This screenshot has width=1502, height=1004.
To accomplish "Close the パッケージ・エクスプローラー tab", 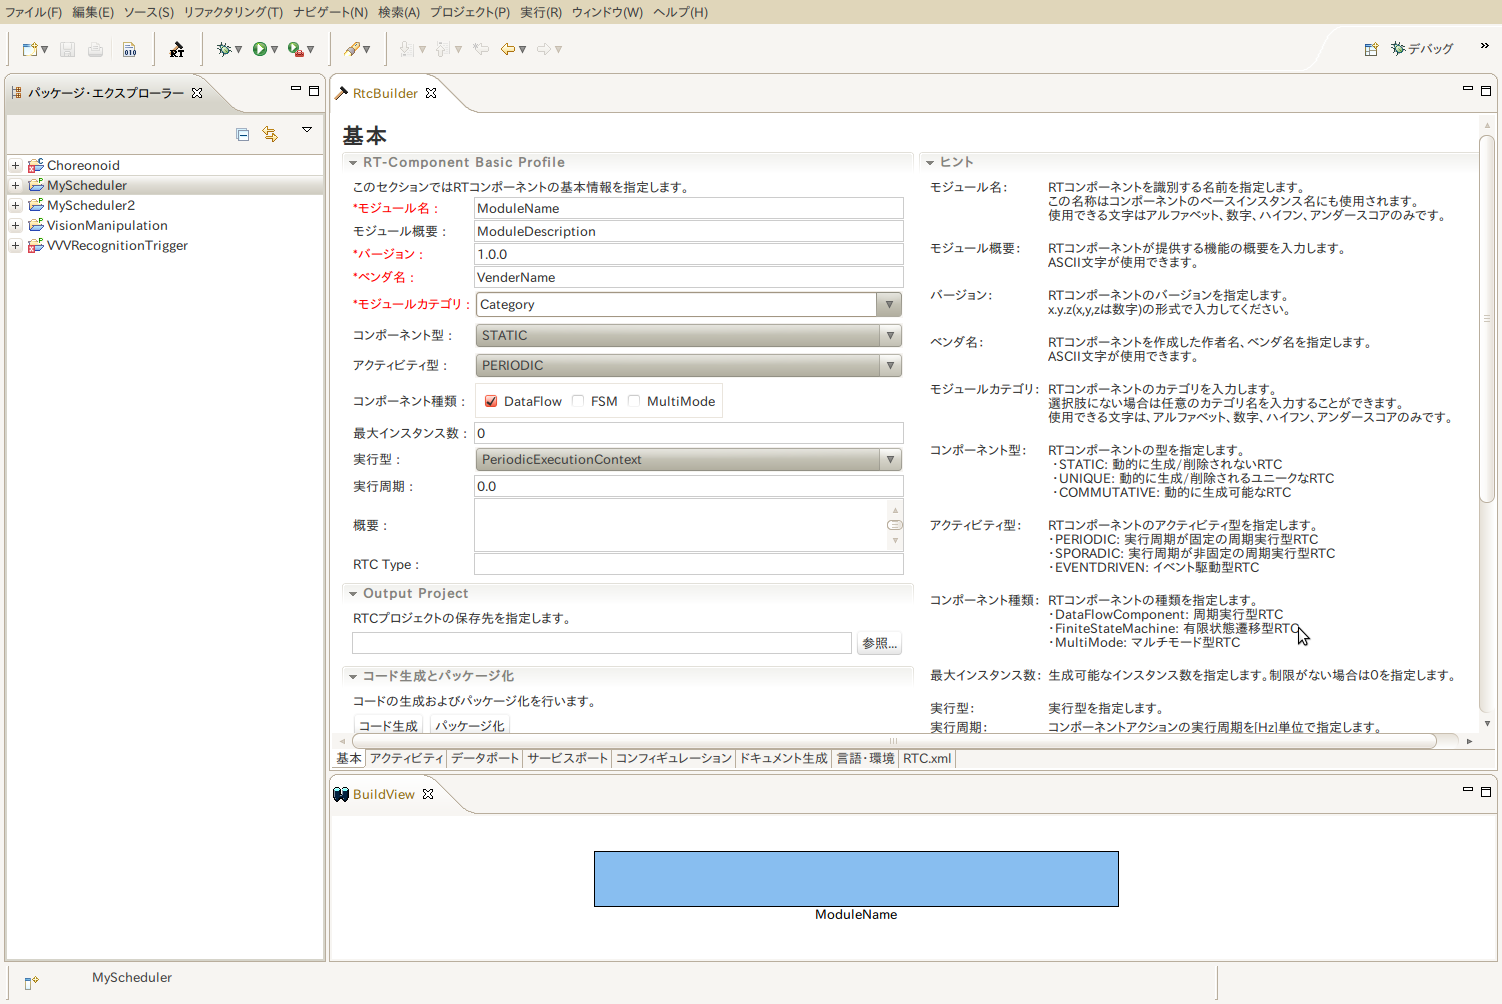I will 197,93.
